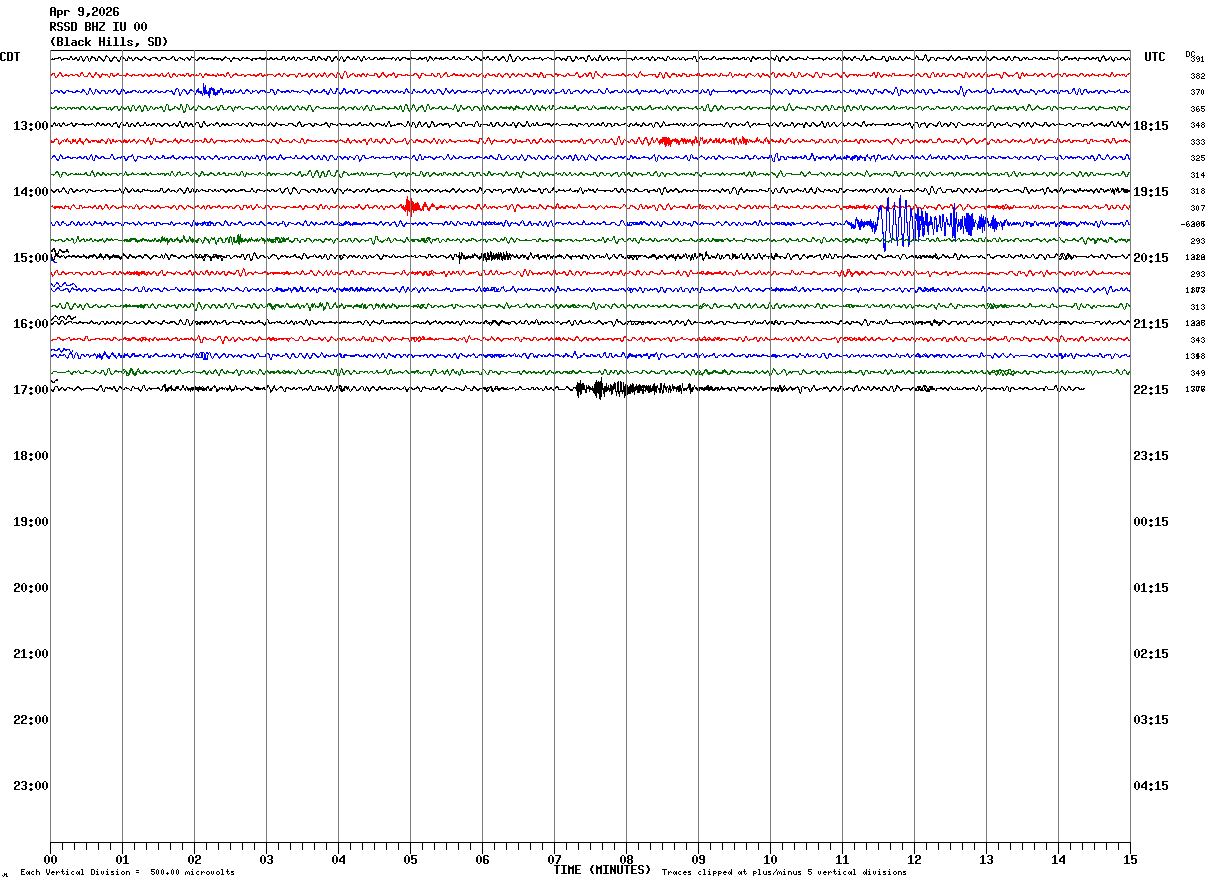Click the date label "Apr 9,2026"

click(84, 12)
